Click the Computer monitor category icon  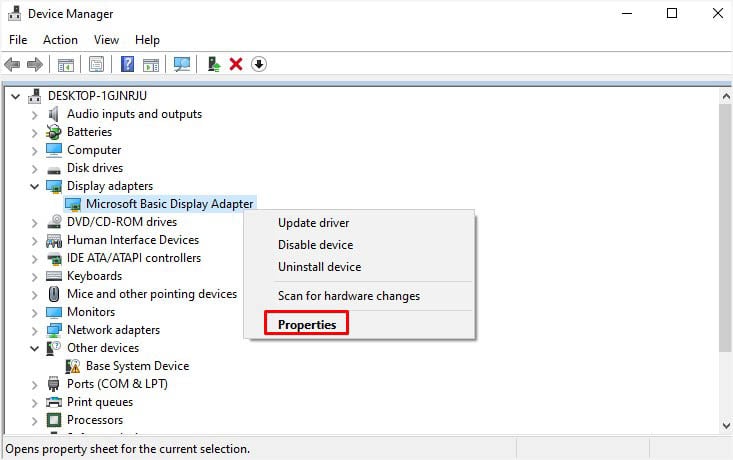(54, 150)
